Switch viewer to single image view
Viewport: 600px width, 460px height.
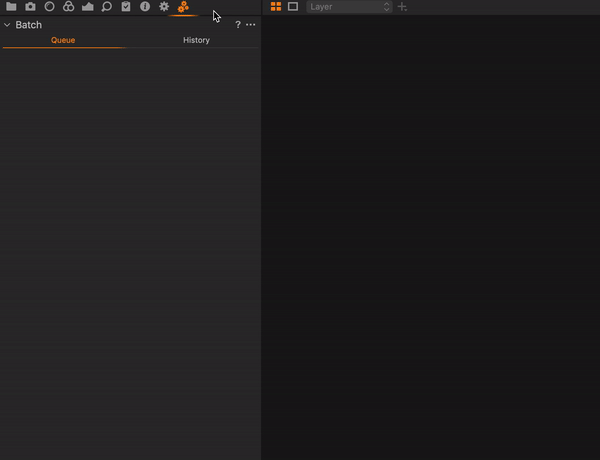pos(293,7)
